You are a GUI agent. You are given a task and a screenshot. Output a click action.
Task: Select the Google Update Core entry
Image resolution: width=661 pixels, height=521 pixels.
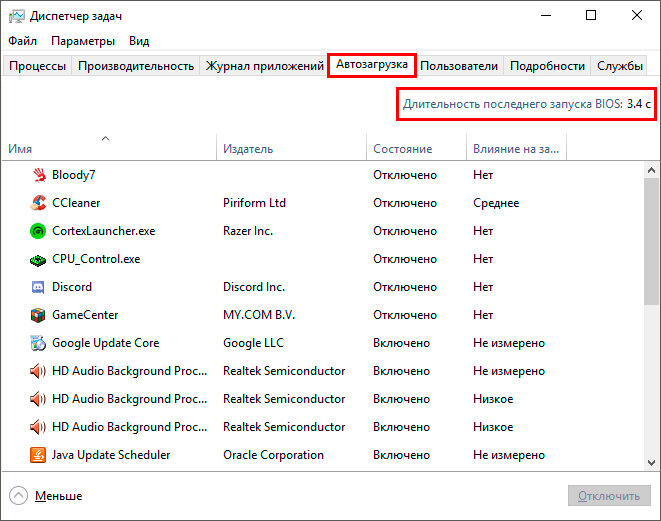(x=105, y=343)
